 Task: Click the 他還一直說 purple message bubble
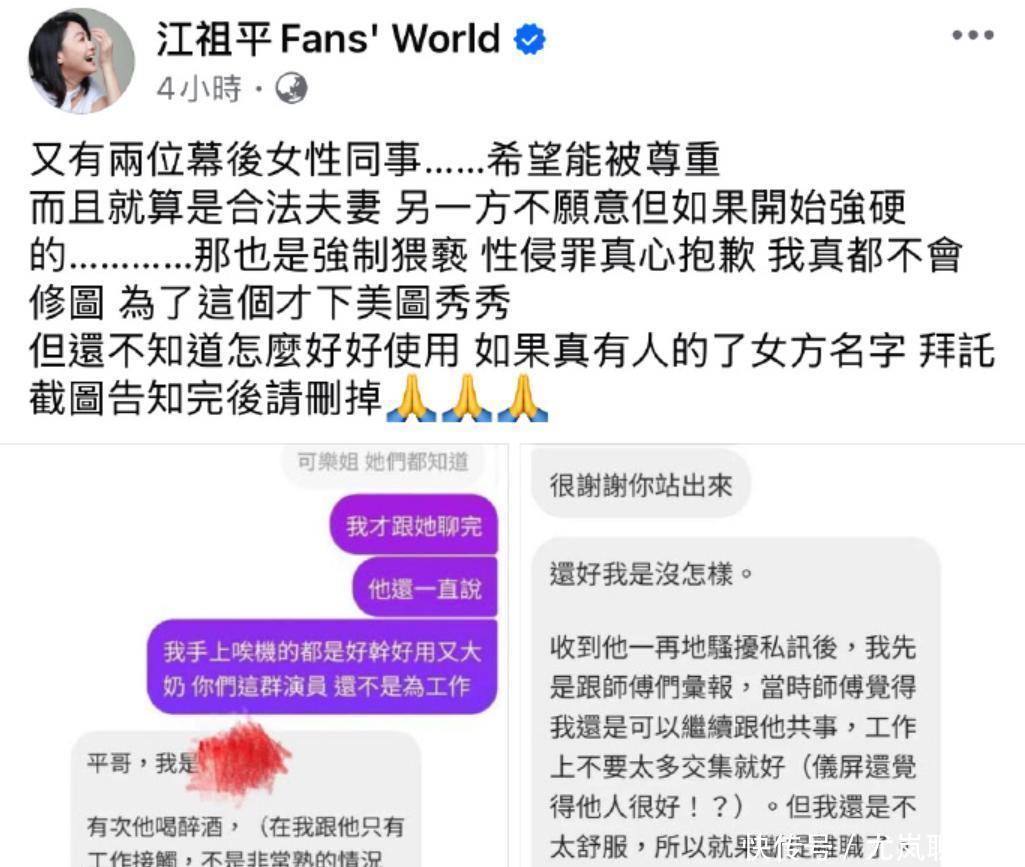425,588
